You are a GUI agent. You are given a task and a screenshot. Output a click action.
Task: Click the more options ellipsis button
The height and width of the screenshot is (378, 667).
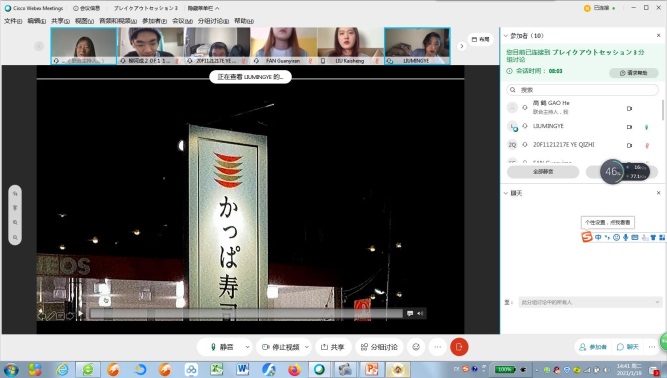(438, 347)
